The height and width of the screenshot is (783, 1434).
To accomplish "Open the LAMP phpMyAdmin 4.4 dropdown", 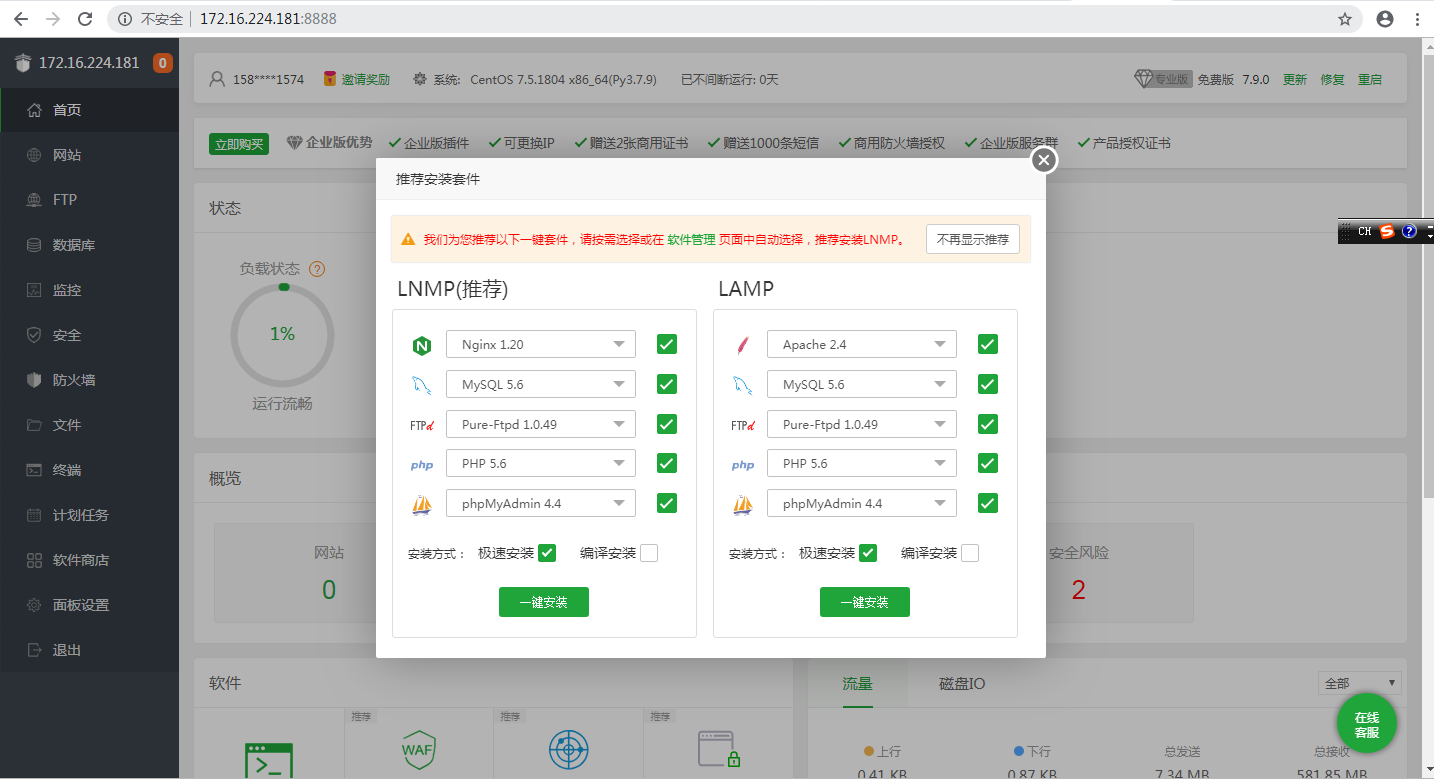I will tap(862, 503).
